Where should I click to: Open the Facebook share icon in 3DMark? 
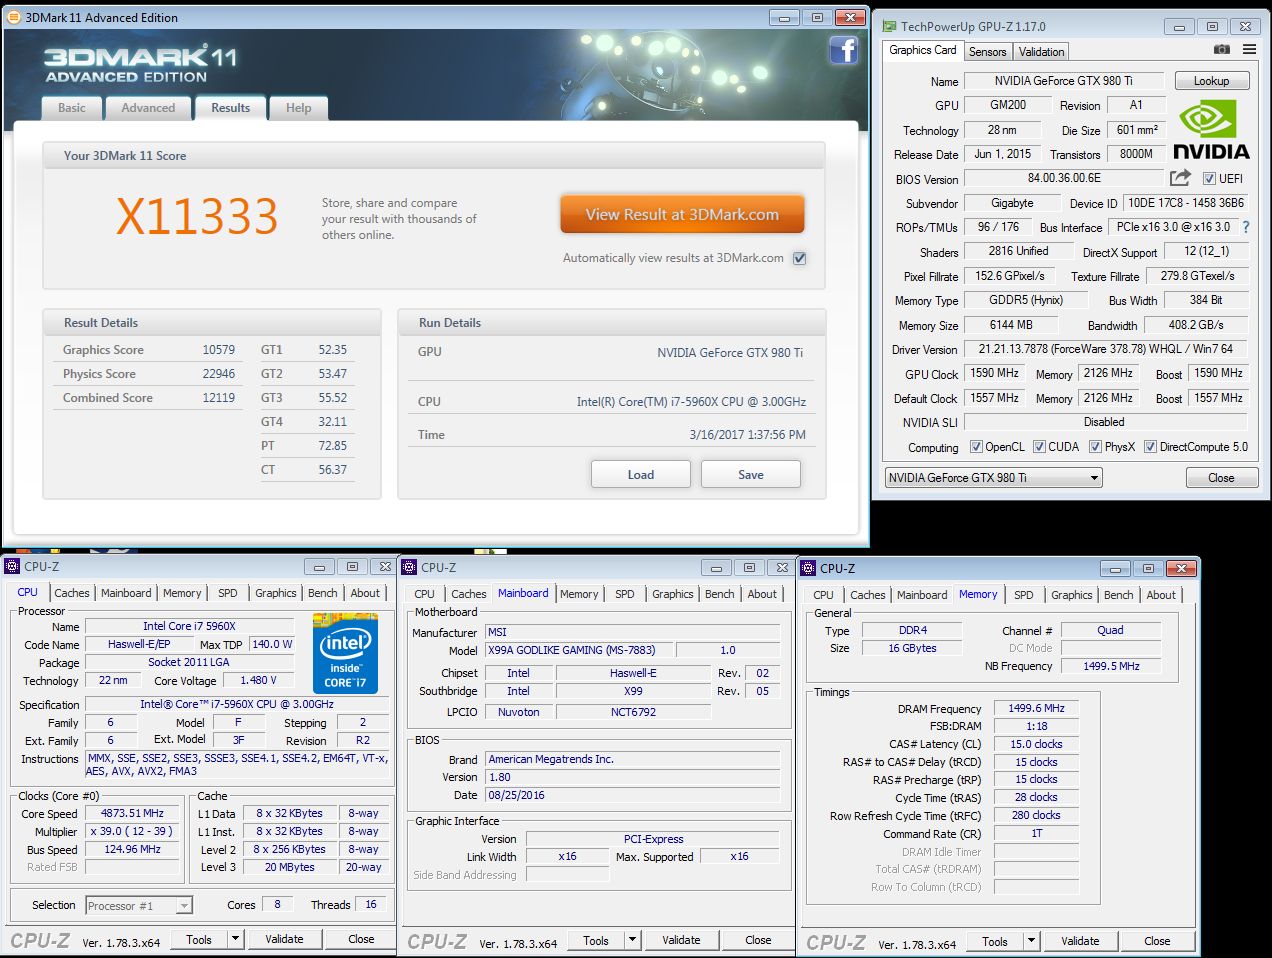pos(844,50)
